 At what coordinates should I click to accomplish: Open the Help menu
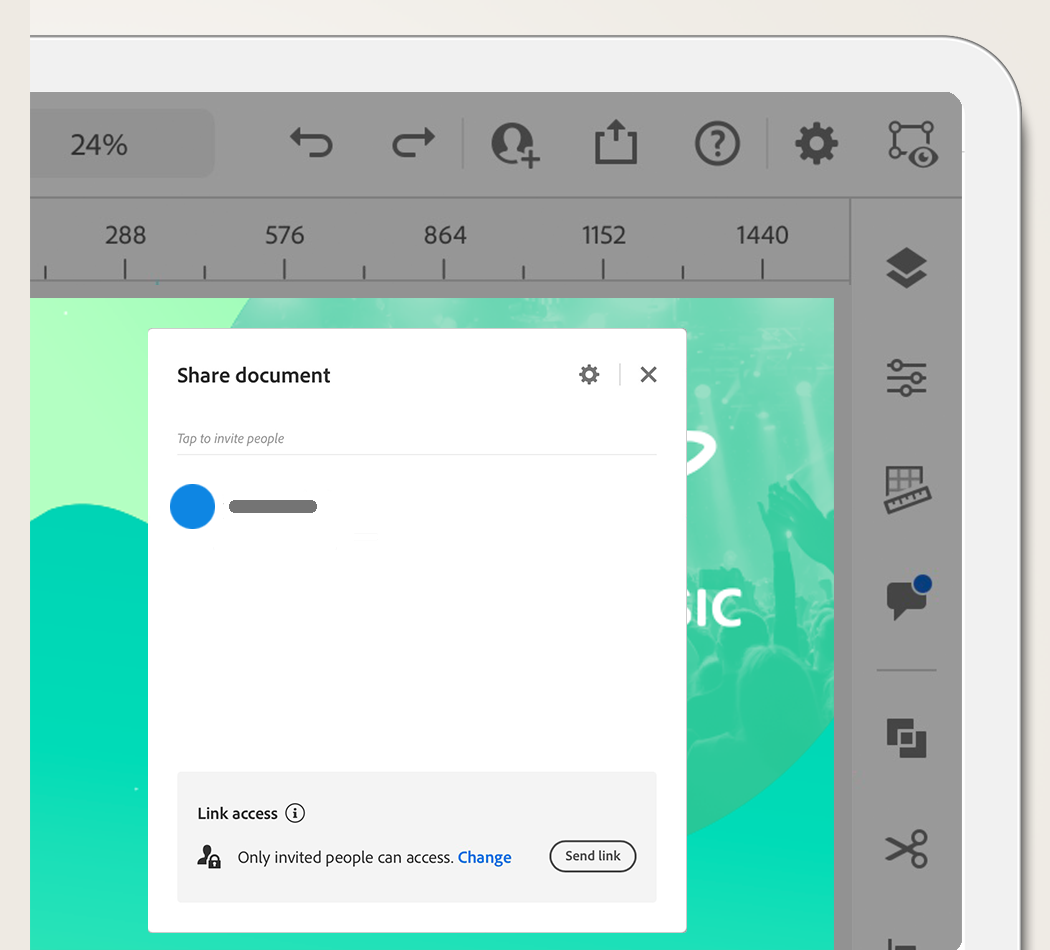[x=716, y=143]
